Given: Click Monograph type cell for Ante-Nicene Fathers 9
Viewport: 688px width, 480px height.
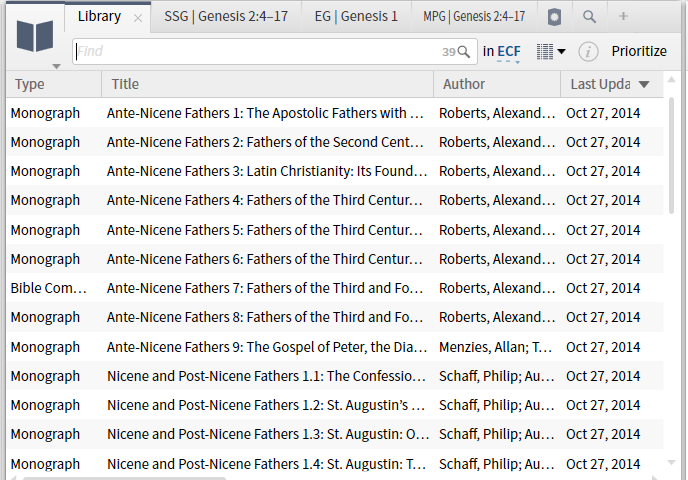Looking at the screenshot, I should pyautogui.click(x=45, y=347).
